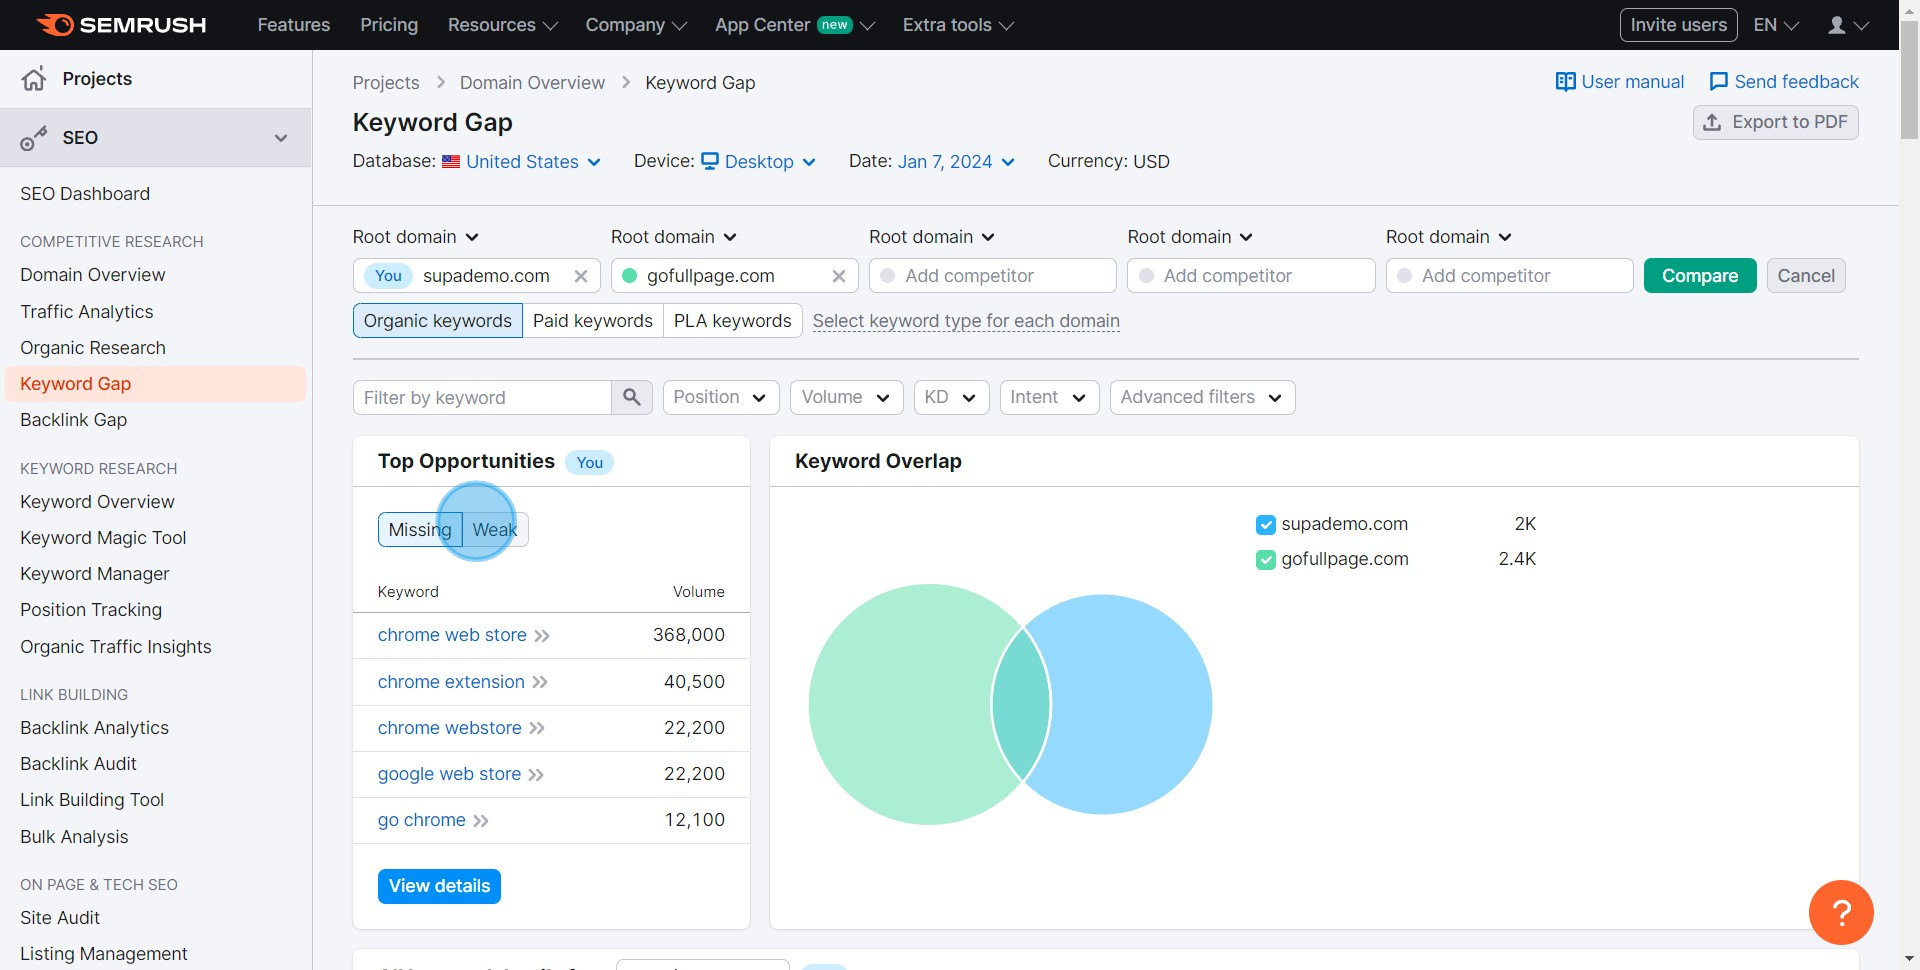Click double-arrow icon next to go chrome
Image resolution: width=1920 pixels, height=970 pixels.
click(x=481, y=821)
